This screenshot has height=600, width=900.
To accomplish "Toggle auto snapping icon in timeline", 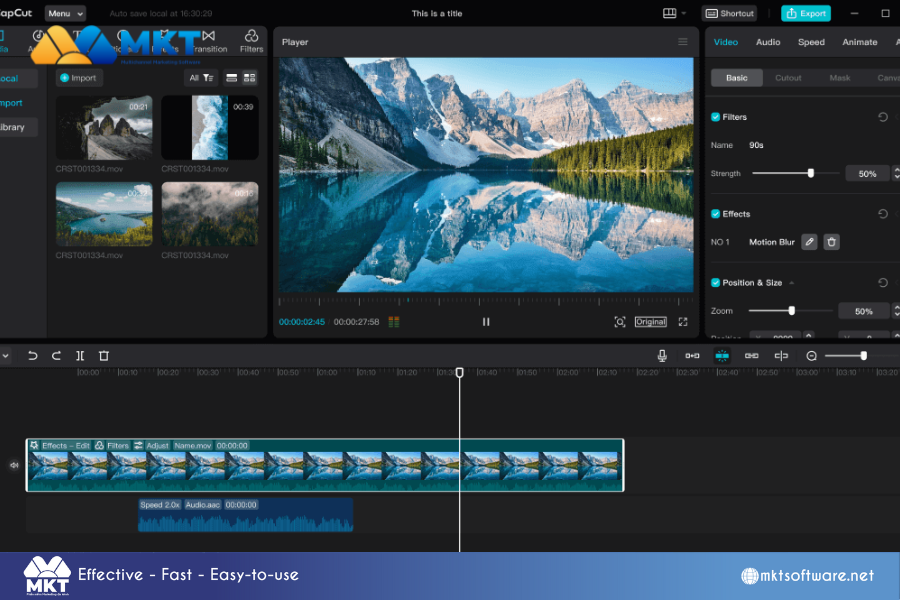I will 722,356.
